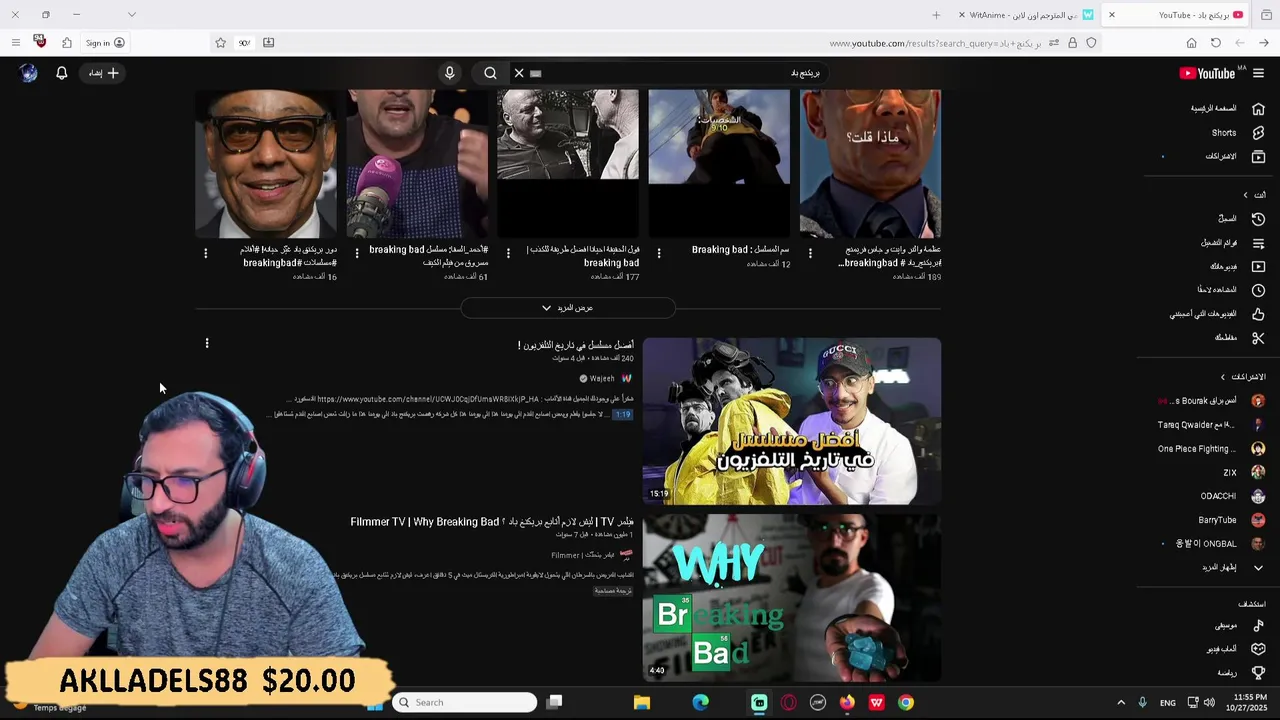The width and height of the screenshot is (1280, 720).
Task: Open File Explorer from the taskbar
Action: [642, 702]
